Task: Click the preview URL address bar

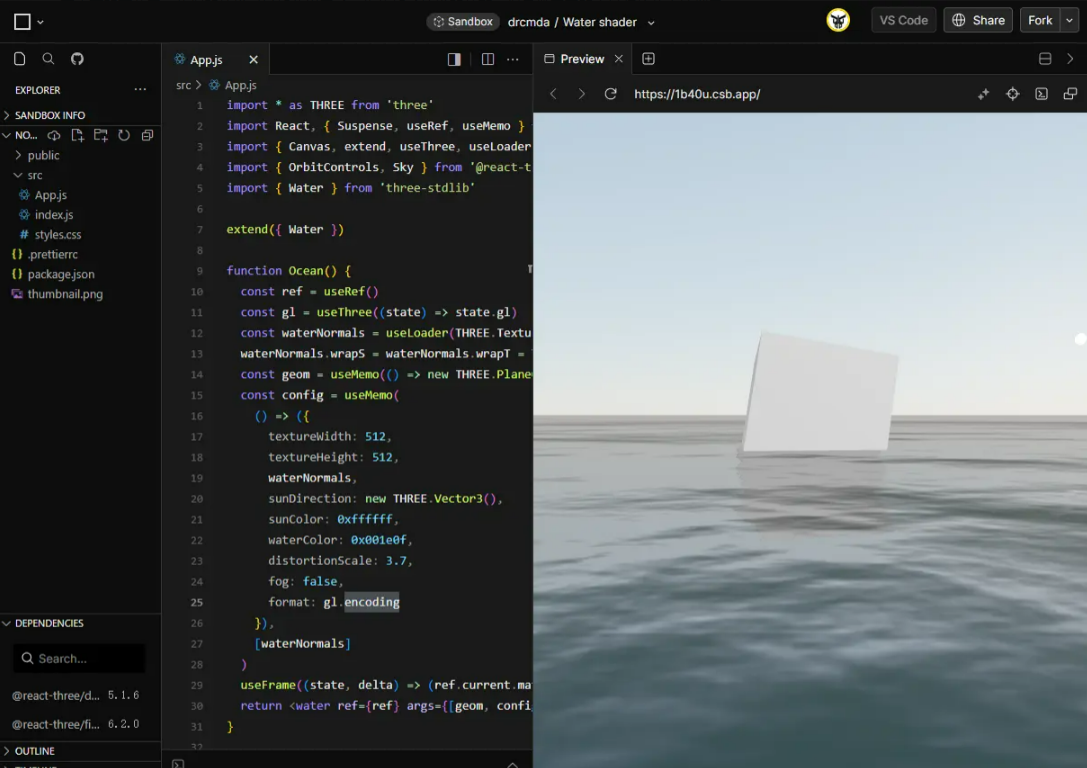Action: point(697,94)
